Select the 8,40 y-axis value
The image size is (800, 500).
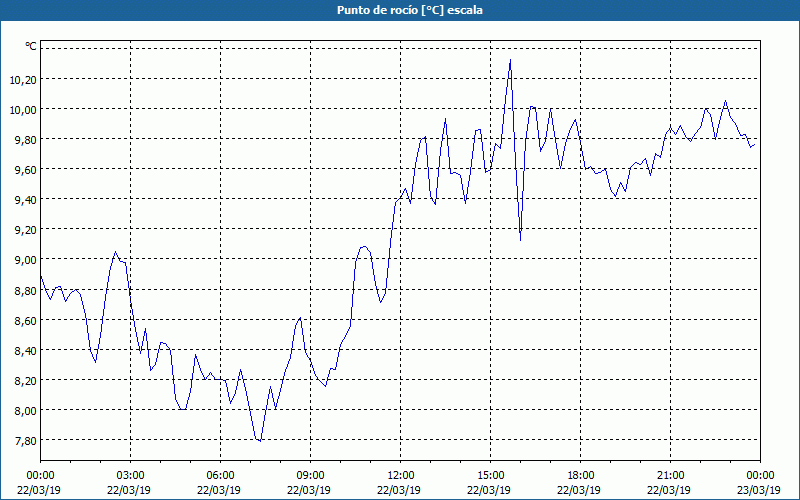[x=27, y=351]
